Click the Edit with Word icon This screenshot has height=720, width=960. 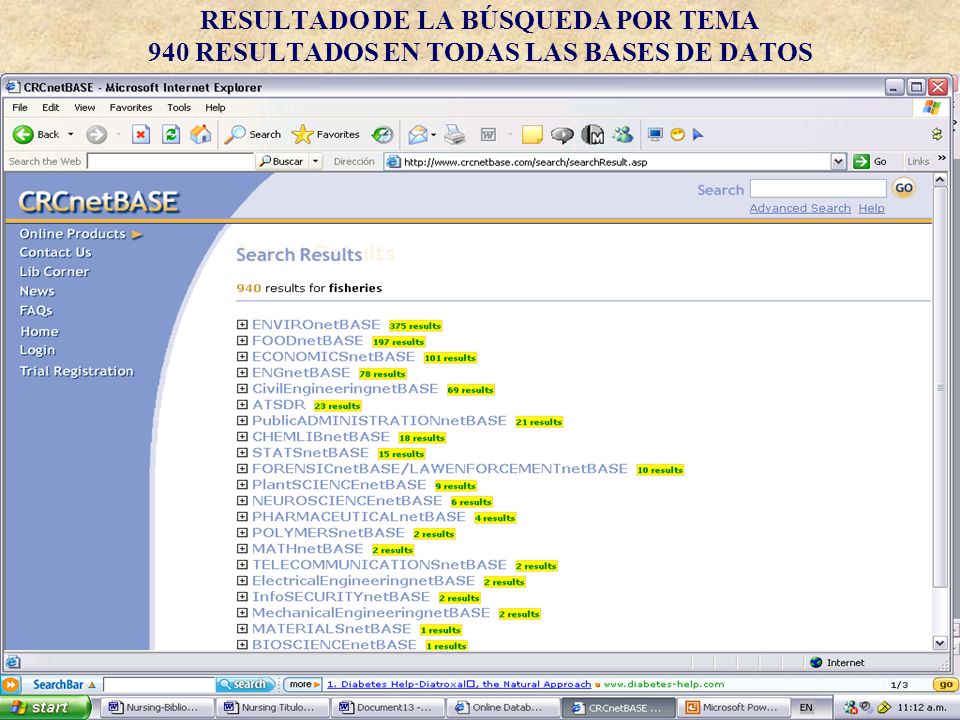(488, 134)
